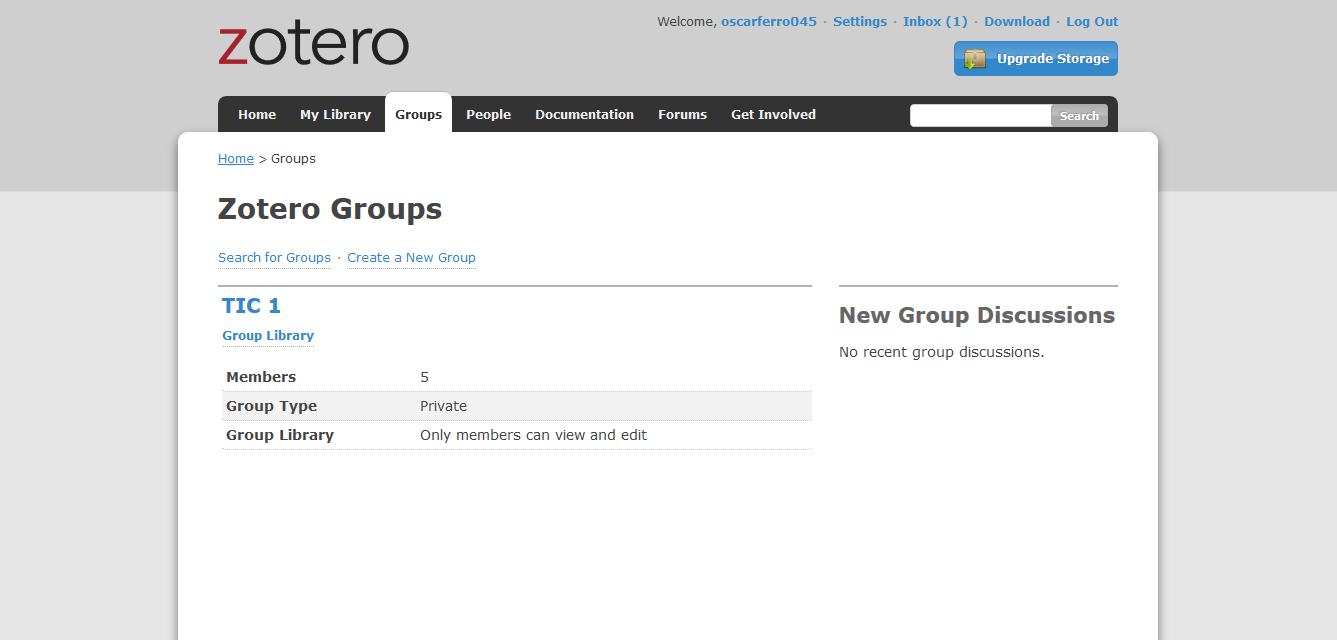The width and height of the screenshot is (1337, 640).
Task: Open the oscarferro045 profile link
Action: click(769, 21)
